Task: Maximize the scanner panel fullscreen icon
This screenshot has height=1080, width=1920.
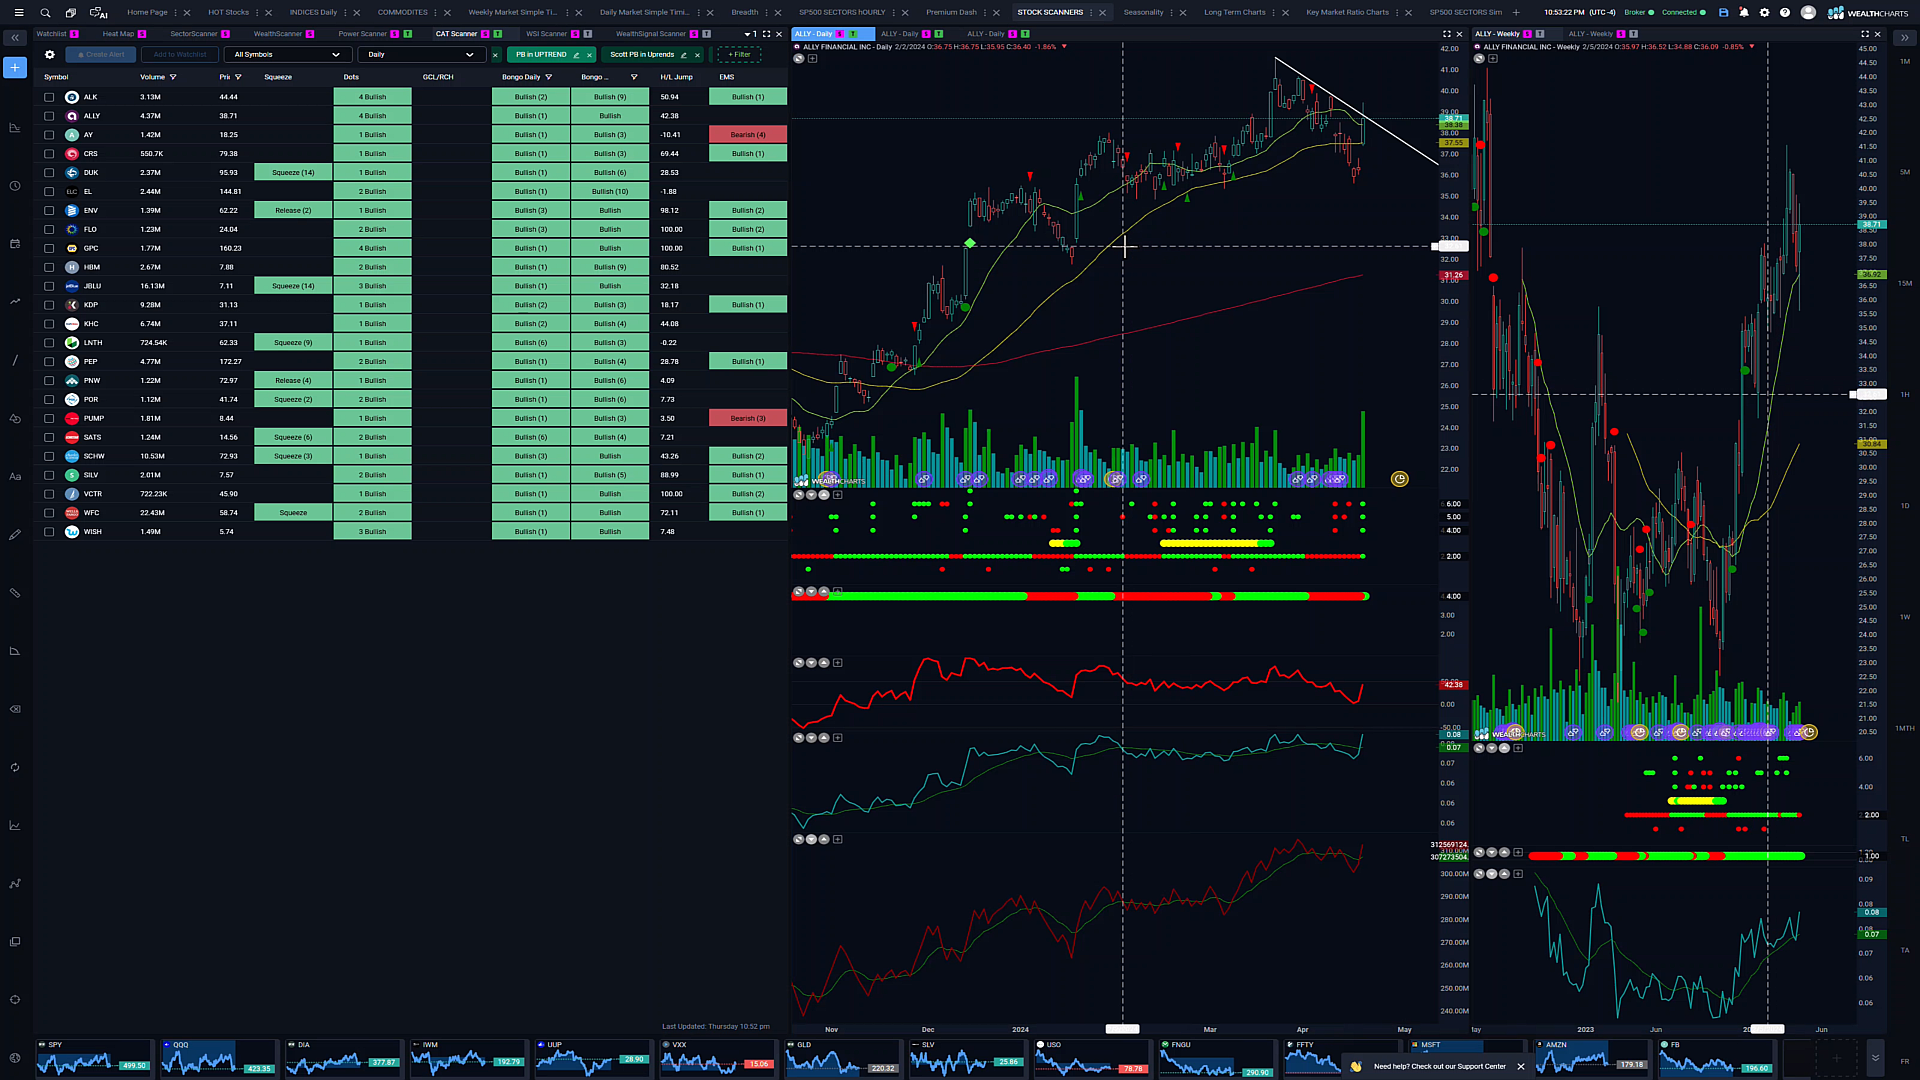Action: pyautogui.click(x=767, y=34)
